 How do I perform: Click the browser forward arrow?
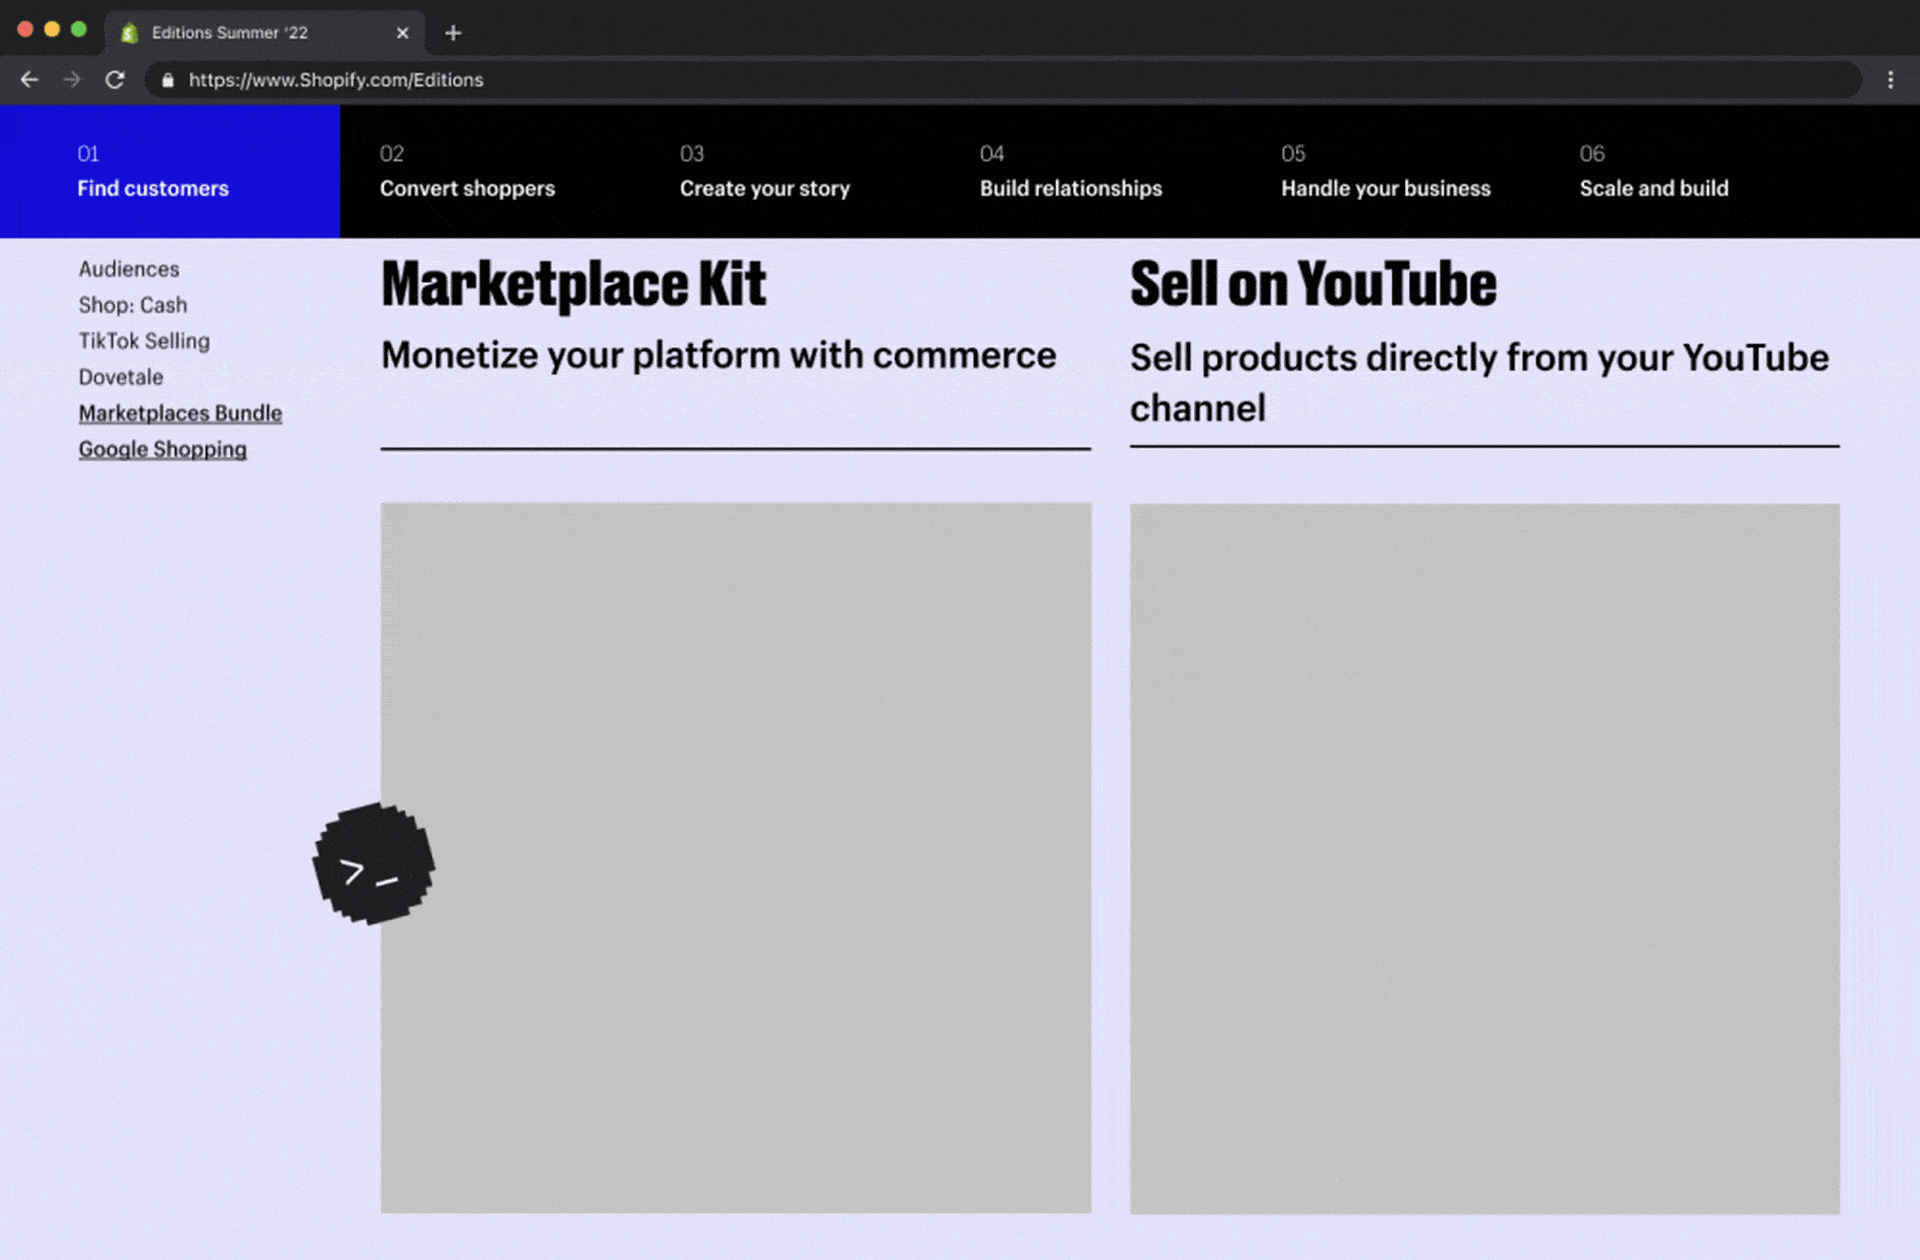72,80
